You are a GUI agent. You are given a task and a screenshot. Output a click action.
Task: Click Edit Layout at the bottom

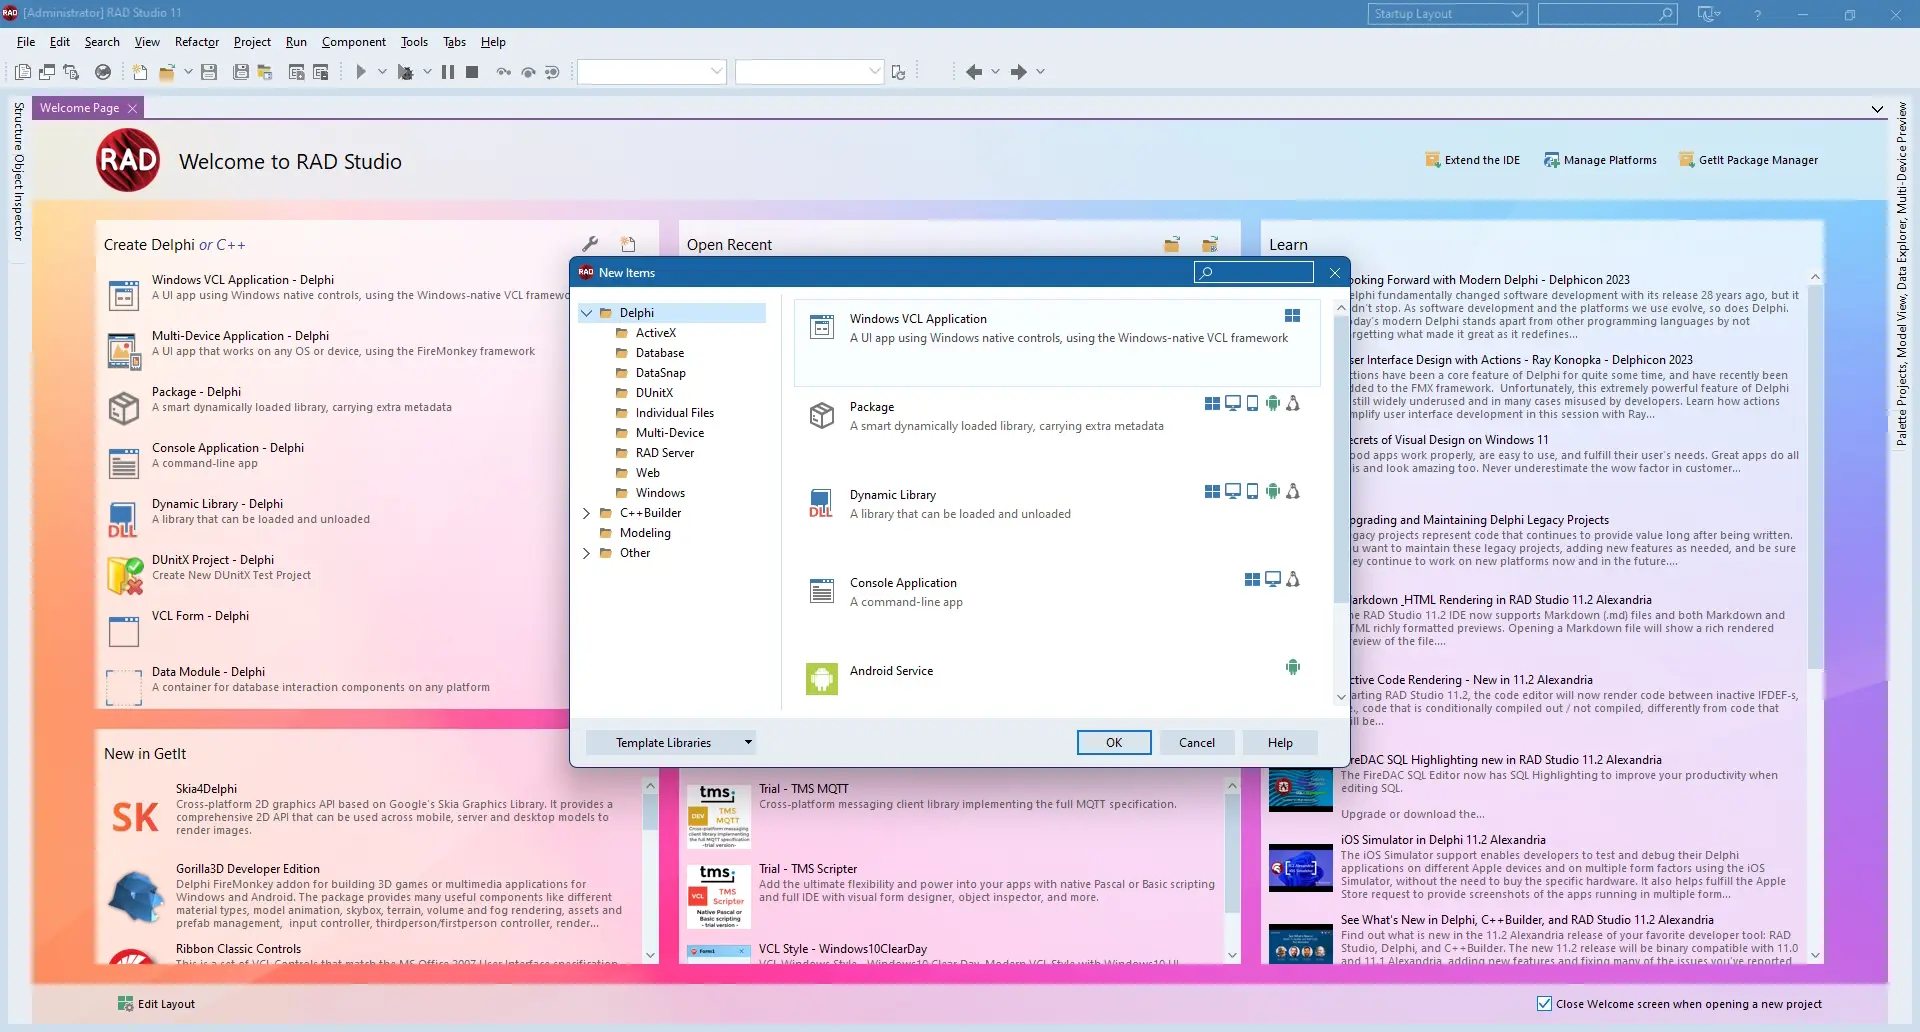[156, 1004]
